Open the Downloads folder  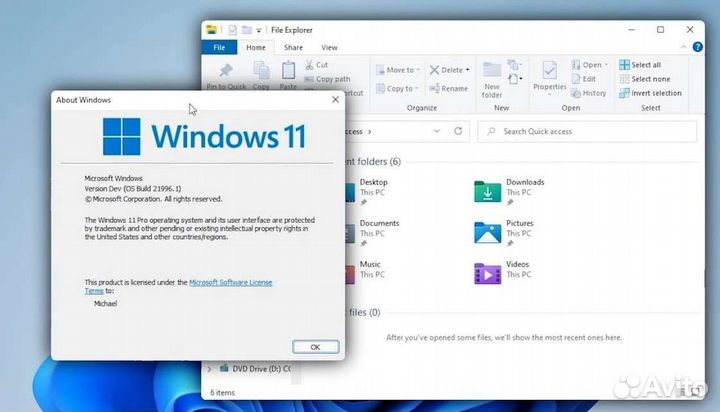pyautogui.click(x=488, y=187)
